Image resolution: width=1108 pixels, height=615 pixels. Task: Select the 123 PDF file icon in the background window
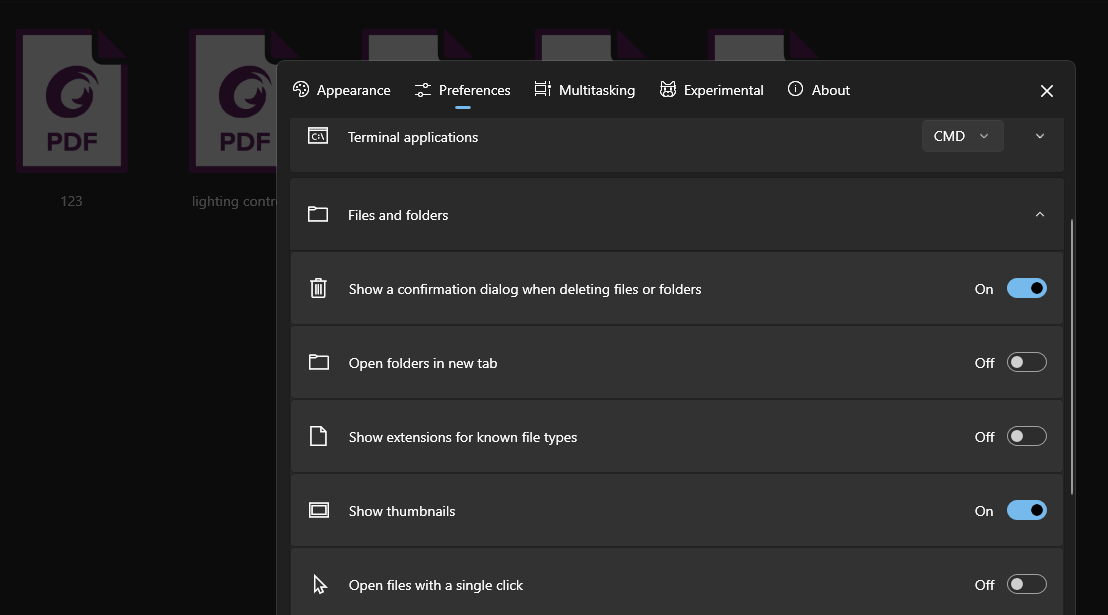pos(71,101)
